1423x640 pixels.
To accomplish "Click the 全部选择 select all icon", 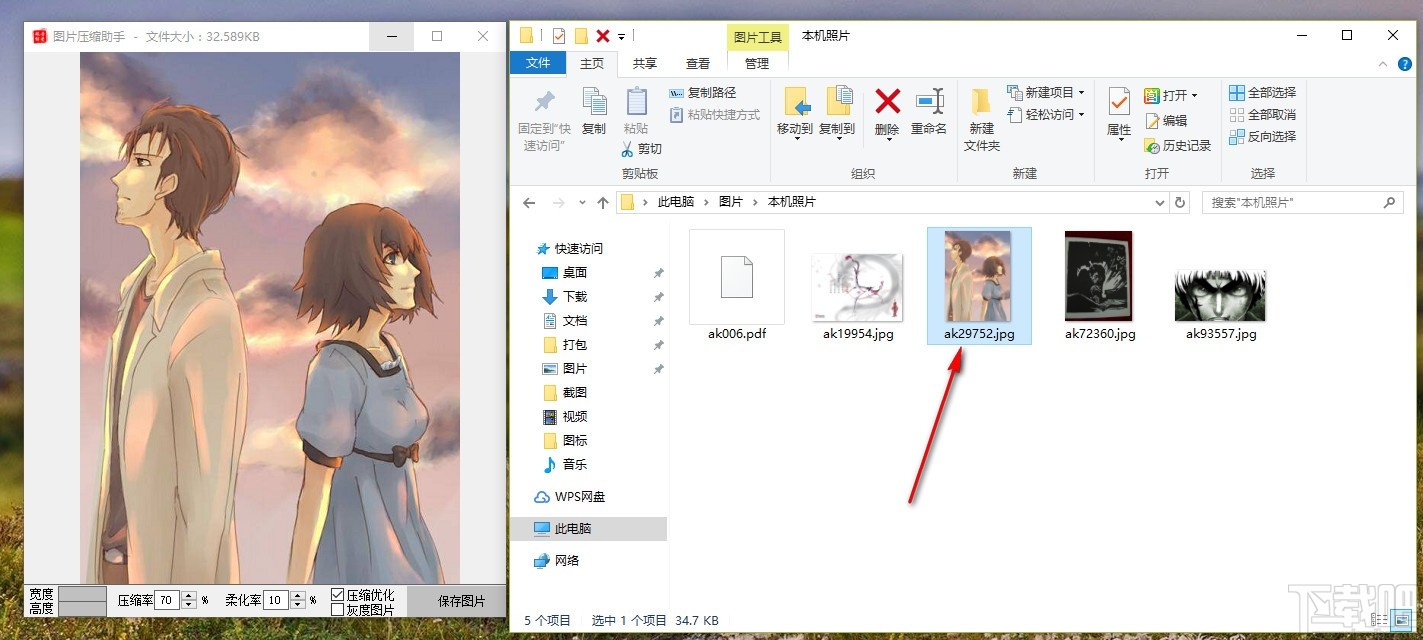I will [x=1237, y=94].
